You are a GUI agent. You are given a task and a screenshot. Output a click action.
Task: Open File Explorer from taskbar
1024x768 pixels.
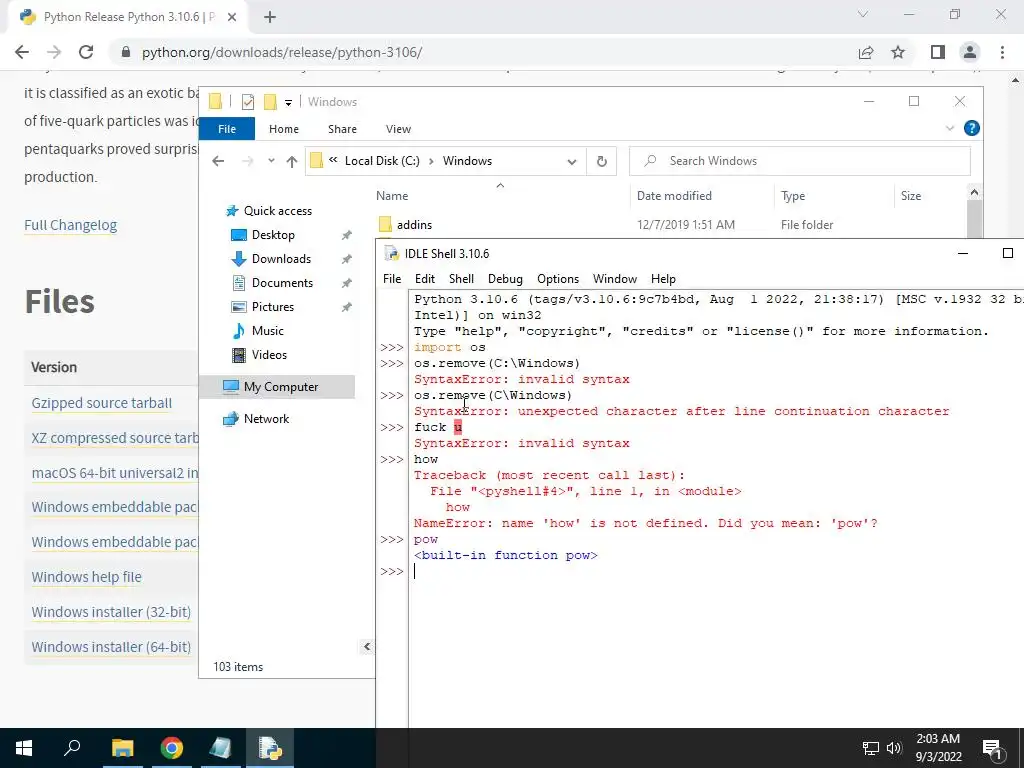122,748
